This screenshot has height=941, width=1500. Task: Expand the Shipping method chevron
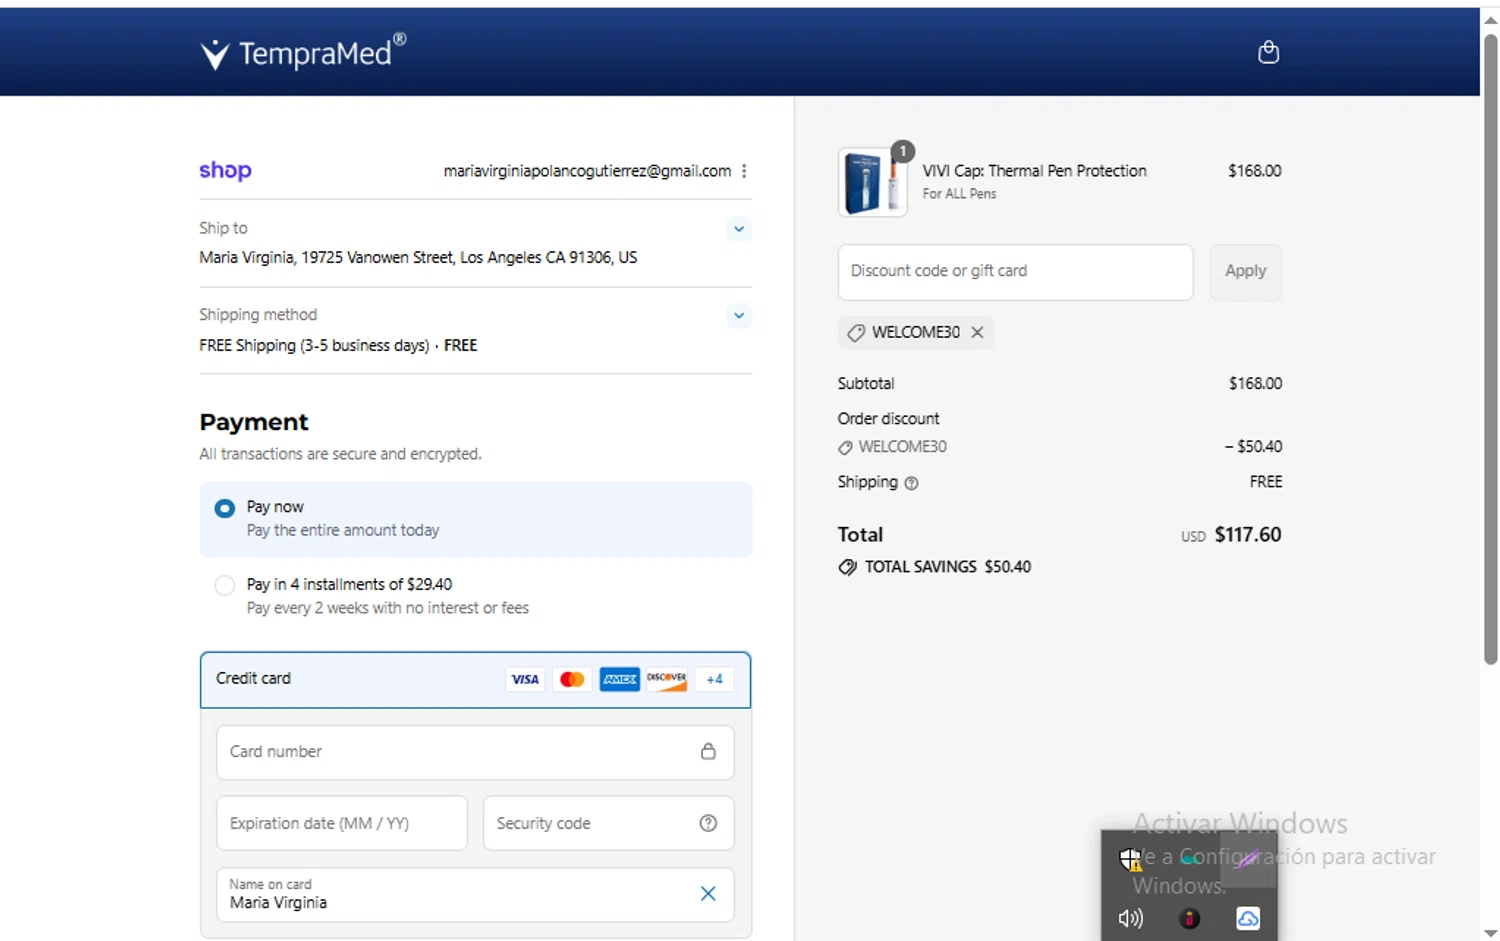pyautogui.click(x=739, y=316)
